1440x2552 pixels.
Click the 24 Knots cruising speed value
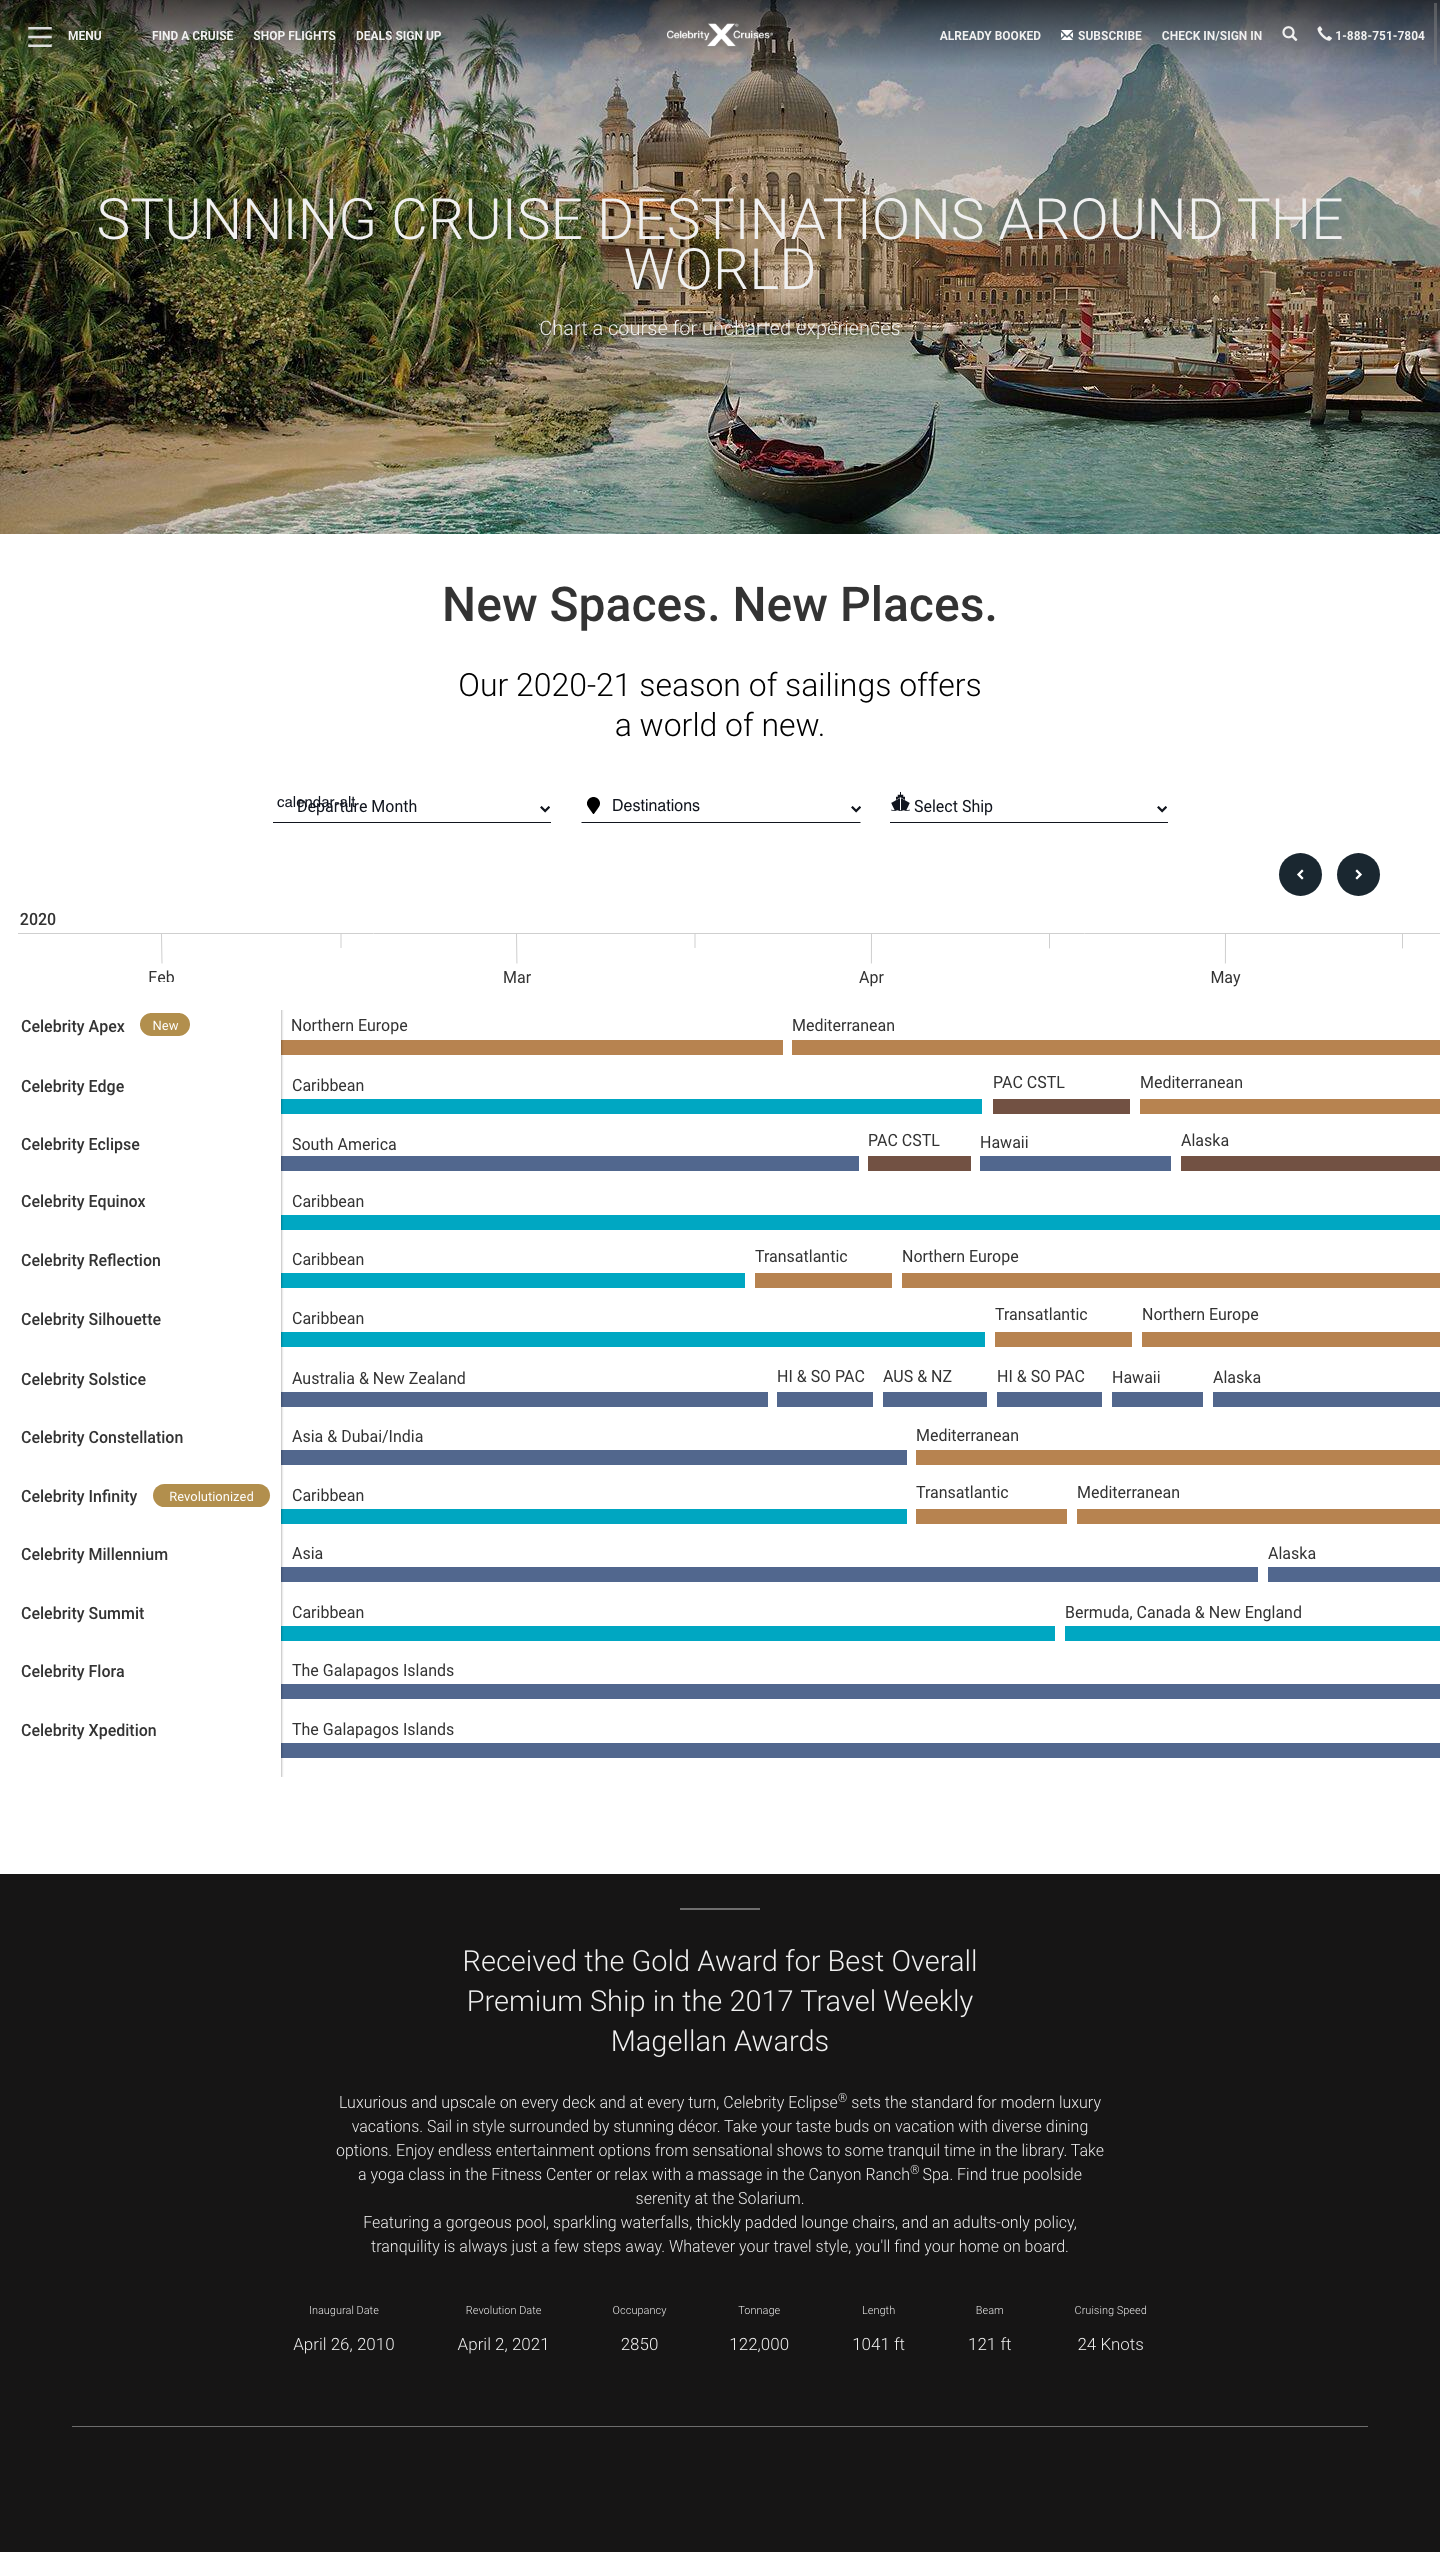click(1110, 2344)
